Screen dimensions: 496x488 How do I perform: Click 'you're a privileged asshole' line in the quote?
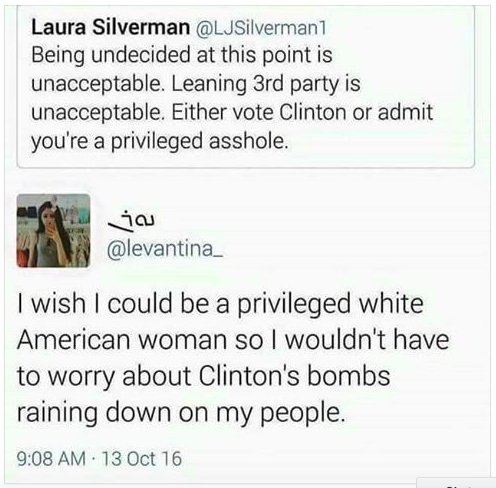coord(159,141)
